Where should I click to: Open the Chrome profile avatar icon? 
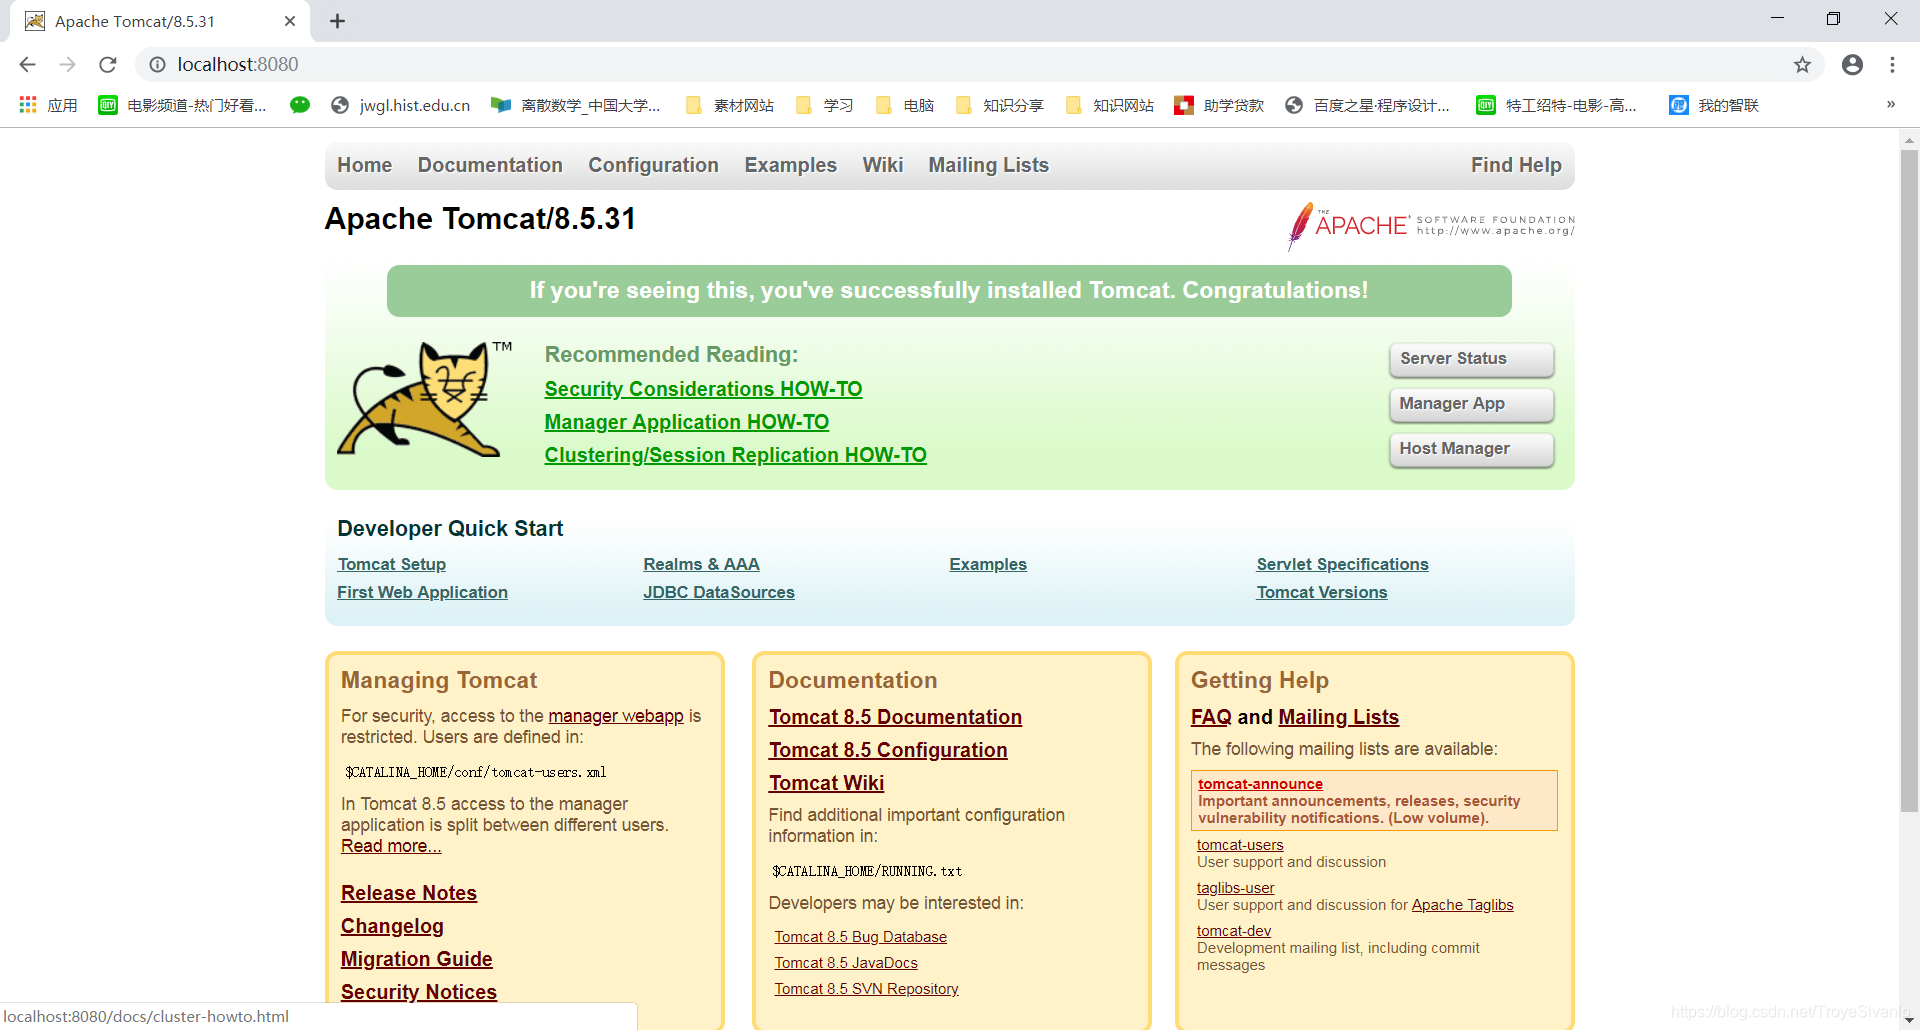click(x=1852, y=65)
